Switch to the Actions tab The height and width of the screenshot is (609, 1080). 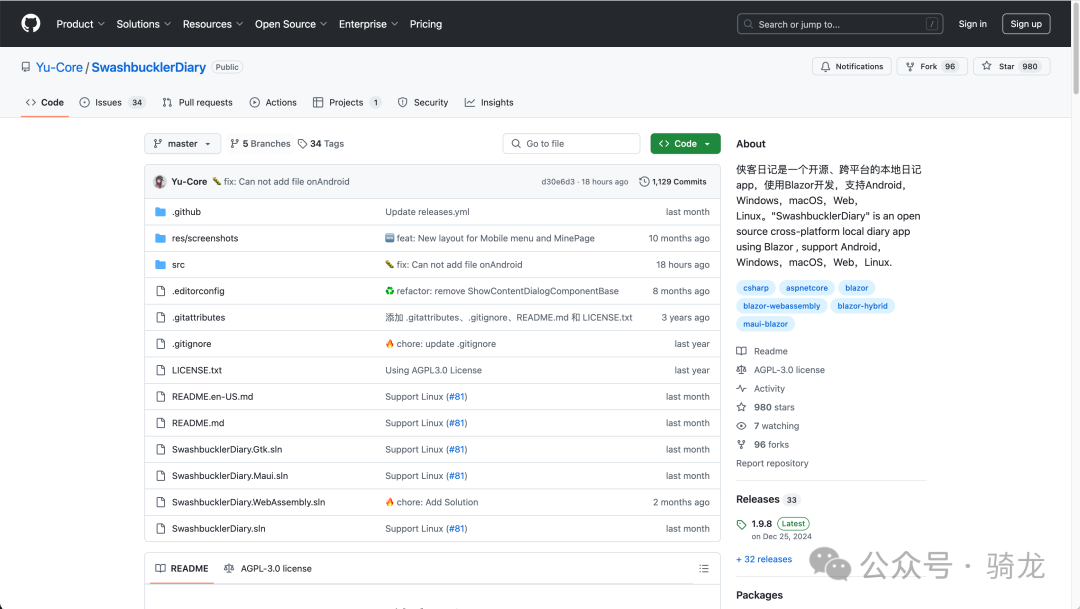(273, 103)
